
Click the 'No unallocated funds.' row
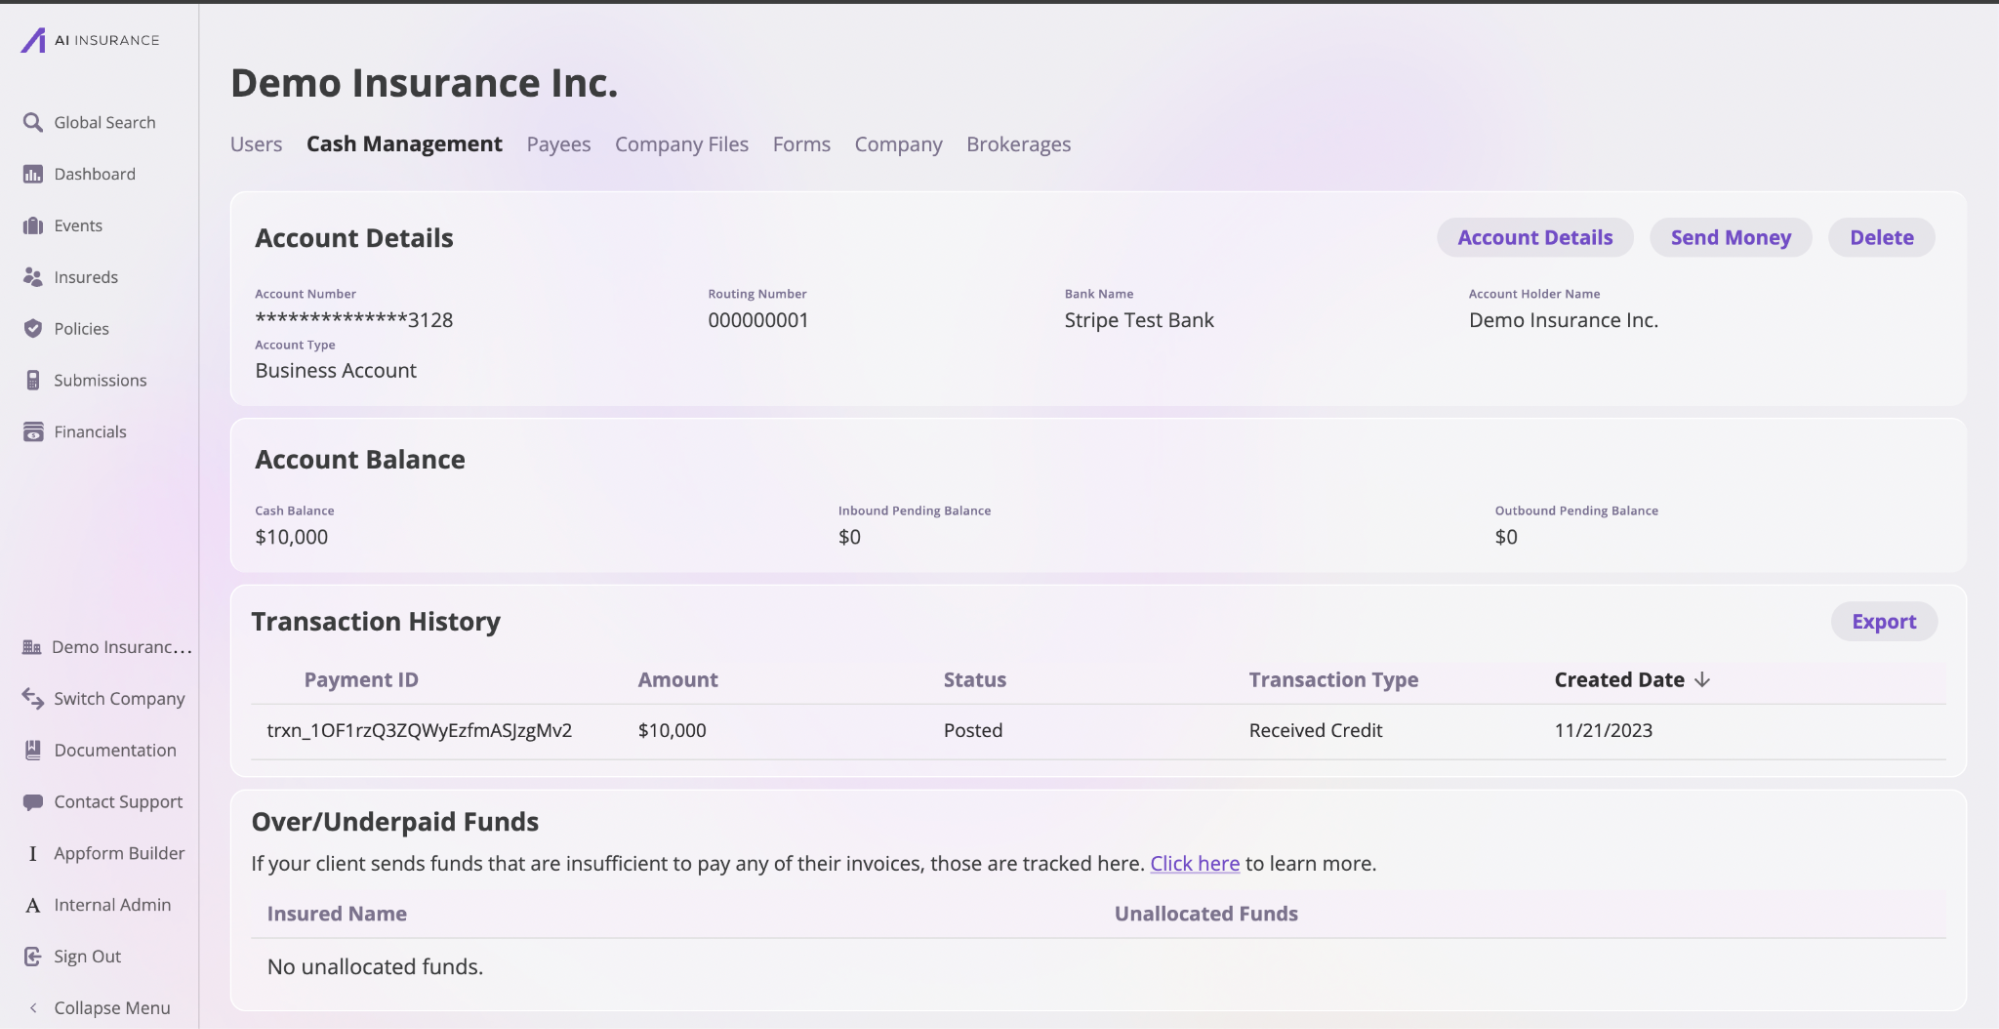pos(1098,967)
